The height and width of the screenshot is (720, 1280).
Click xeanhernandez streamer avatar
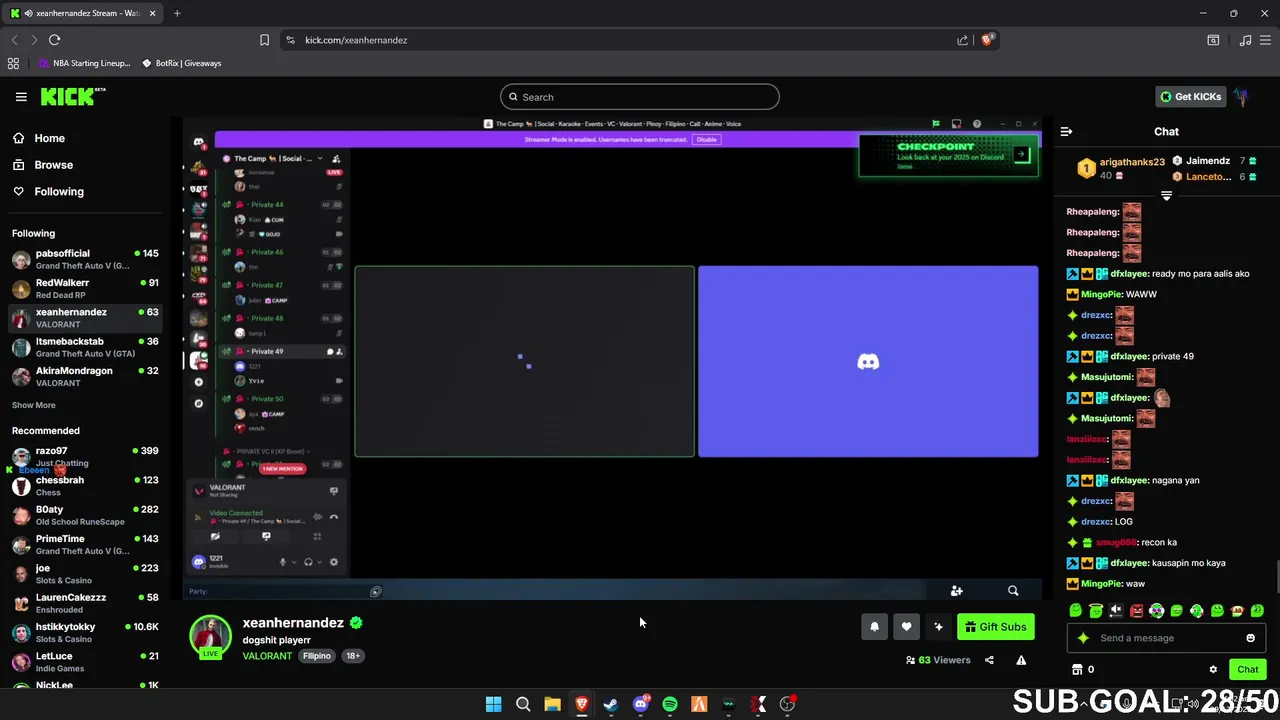click(210, 637)
